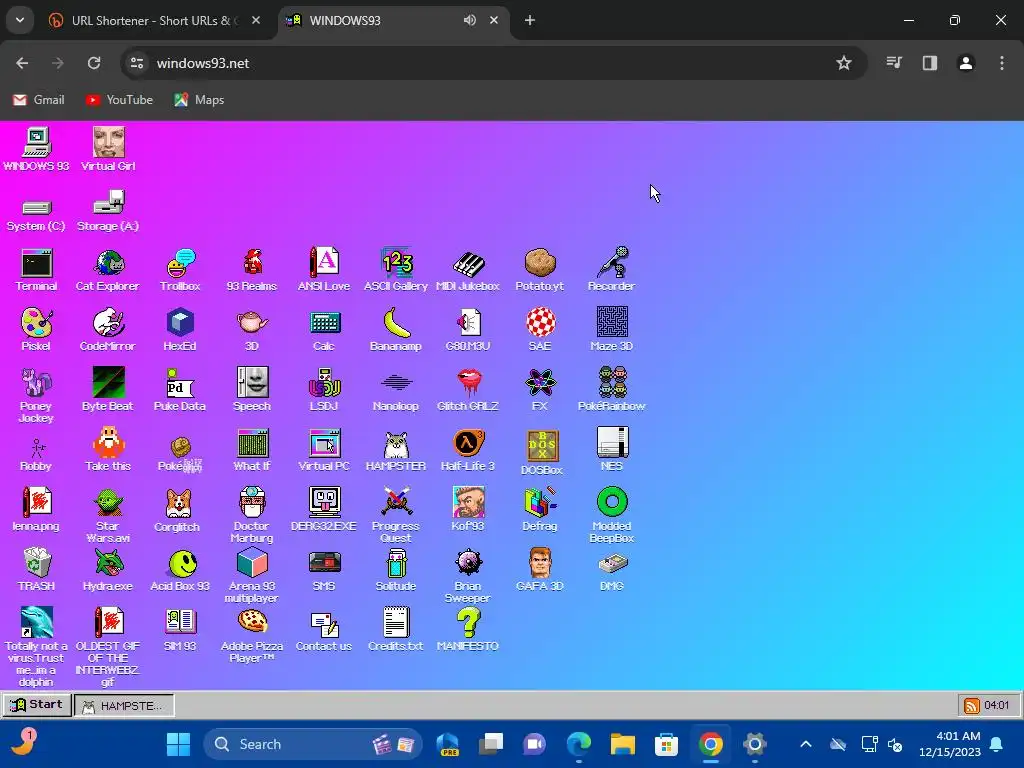1024x768 pixels.
Task: Launch Piskel paint palette icon
Action: (x=36, y=330)
